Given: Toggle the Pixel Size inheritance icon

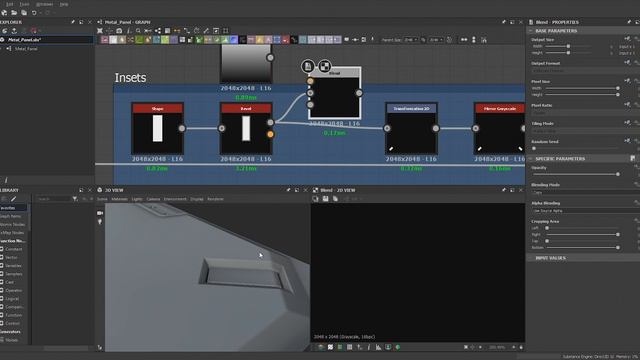Looking at the screenshot, I should pos(627,81).
